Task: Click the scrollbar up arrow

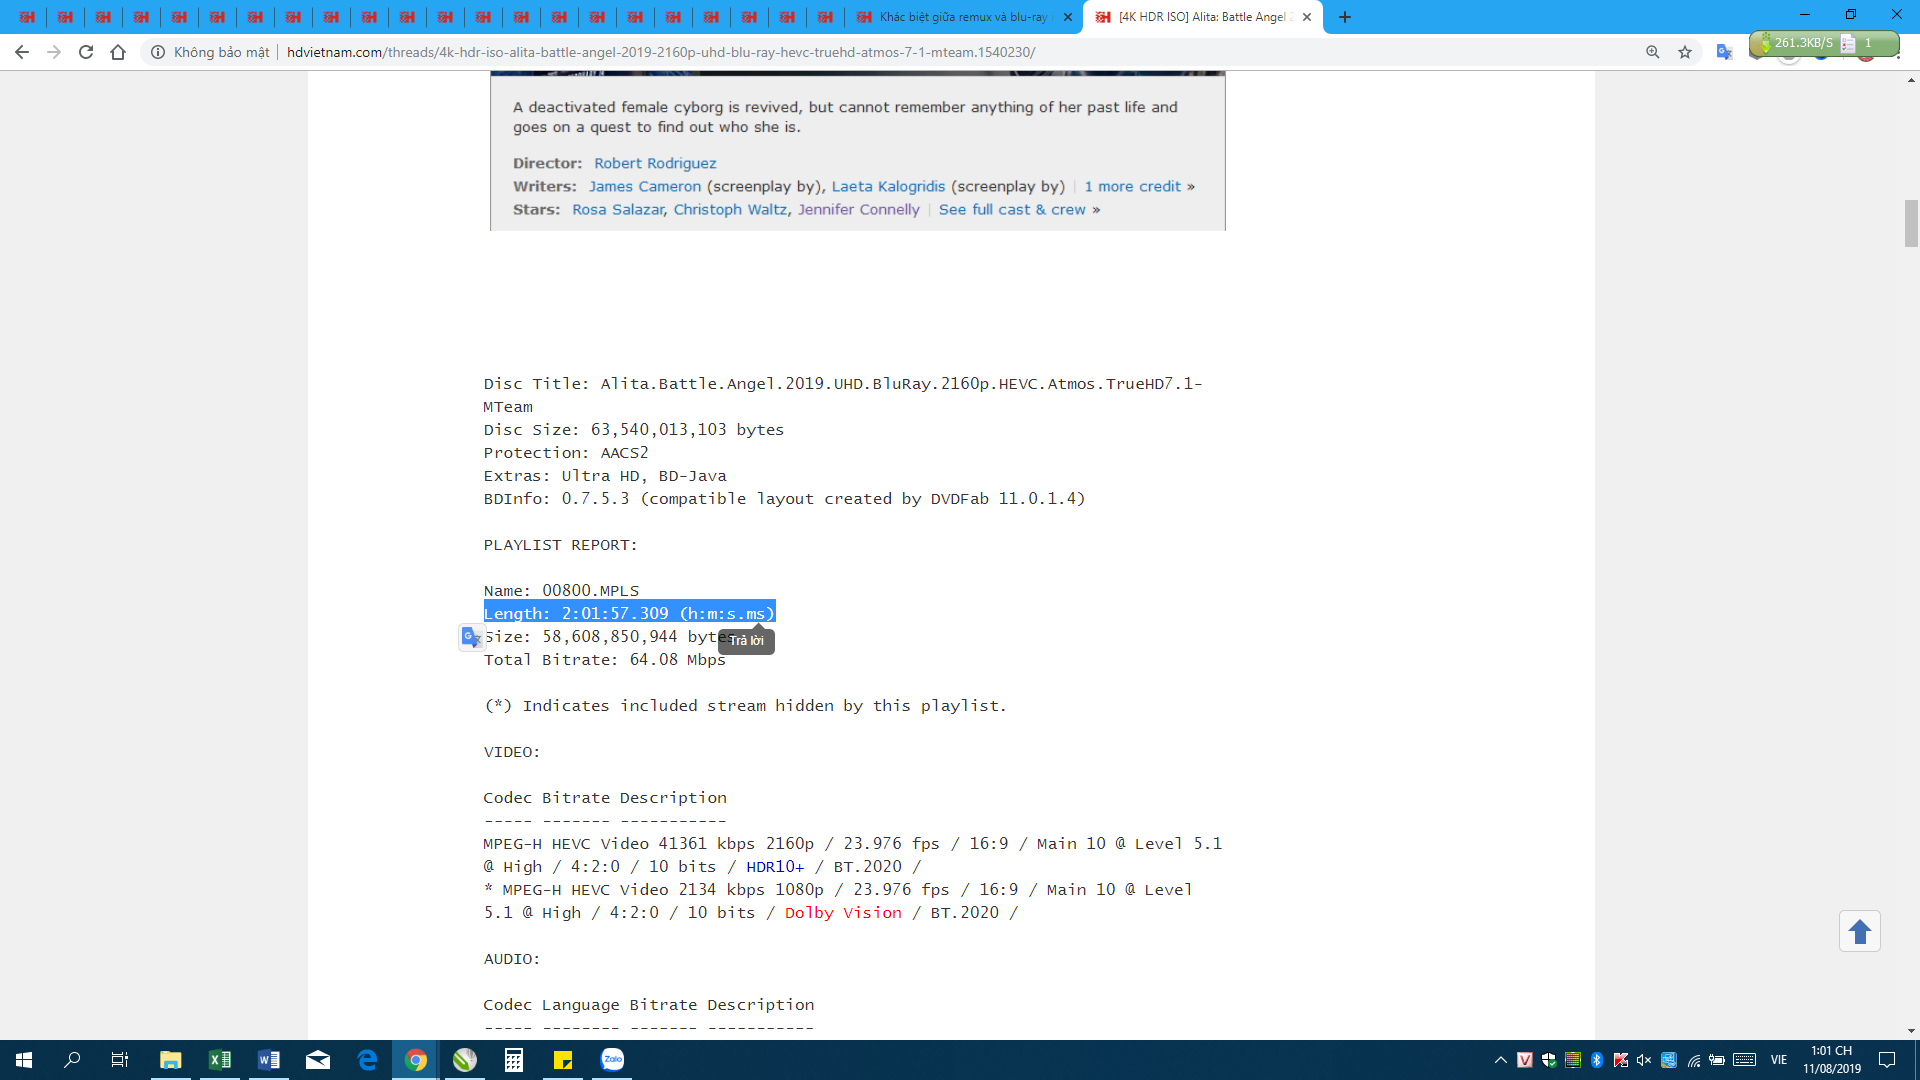Action: [x=1911, y=80]
